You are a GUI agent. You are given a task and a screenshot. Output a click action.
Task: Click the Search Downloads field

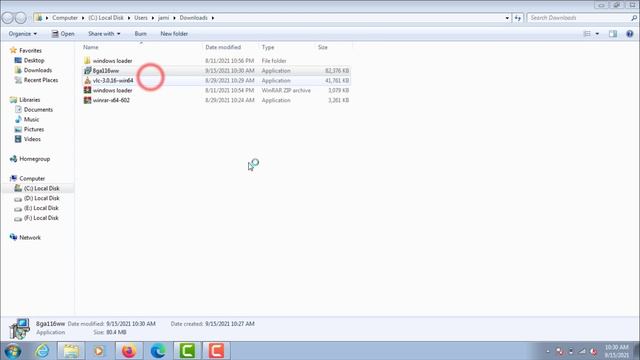pyautogui.click(x=579, y=18)
